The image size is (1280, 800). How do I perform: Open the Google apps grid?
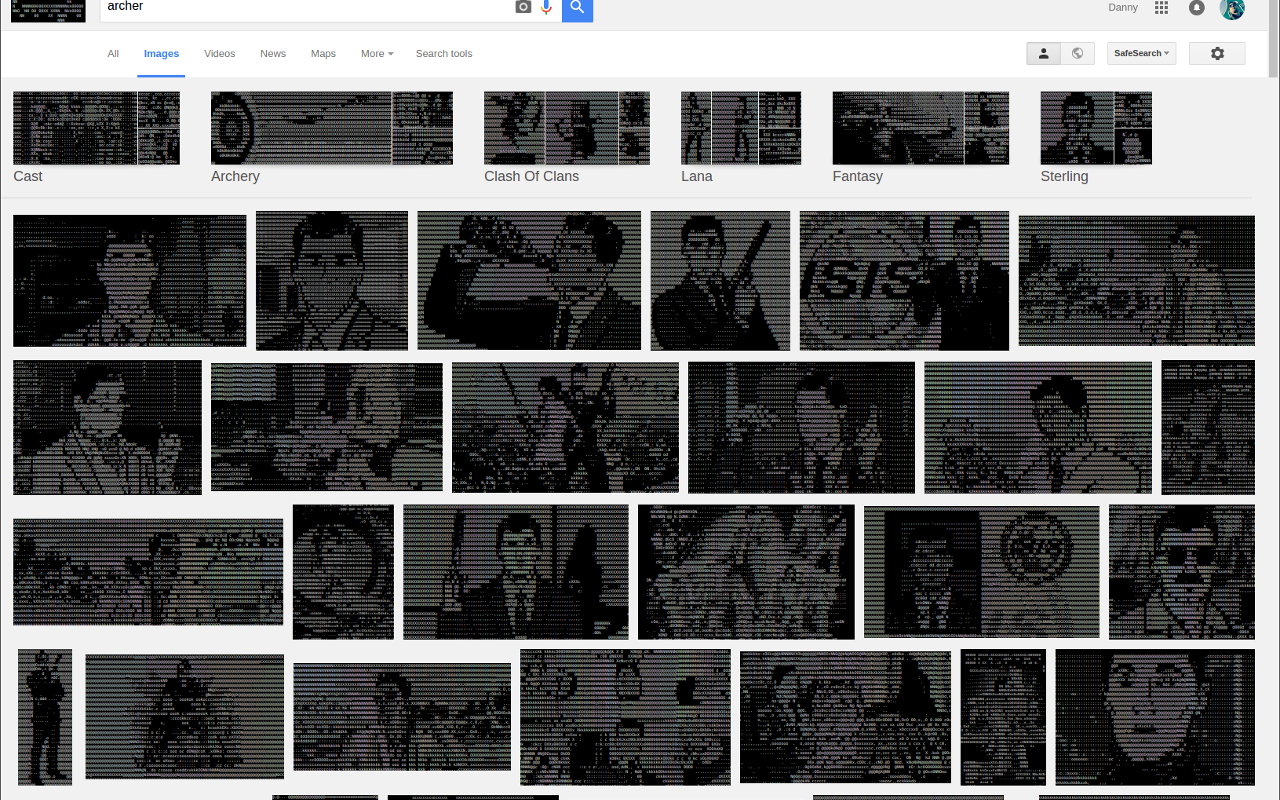point(1161,7)
